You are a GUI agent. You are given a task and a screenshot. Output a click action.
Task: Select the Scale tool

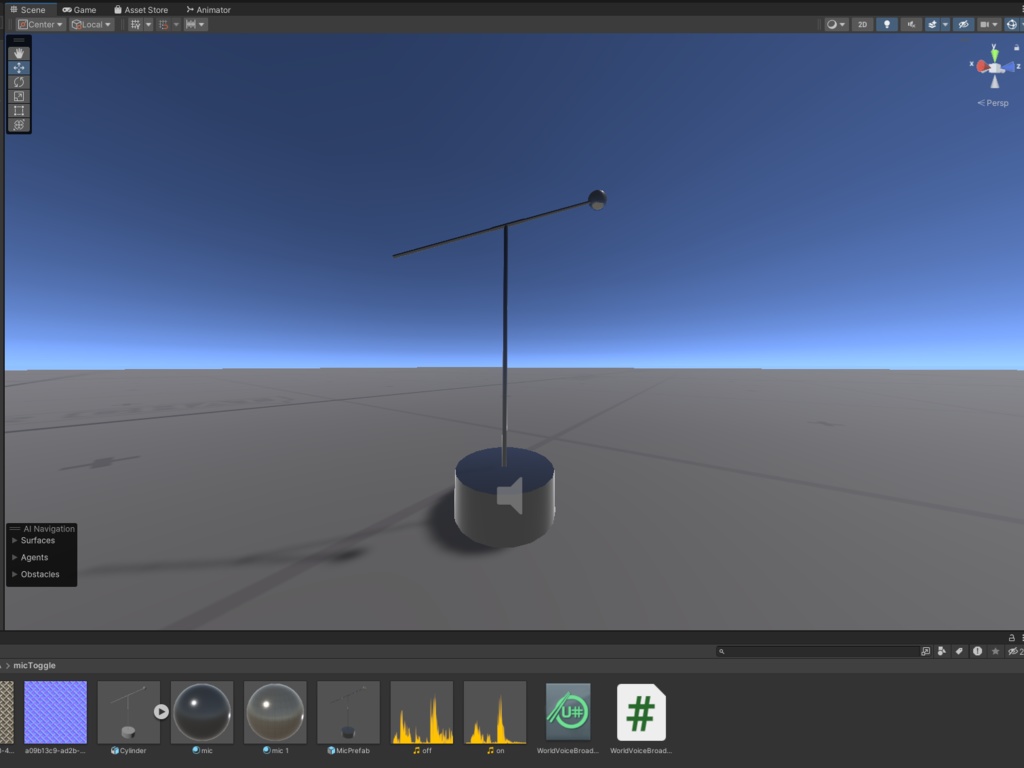pos(18,96)
